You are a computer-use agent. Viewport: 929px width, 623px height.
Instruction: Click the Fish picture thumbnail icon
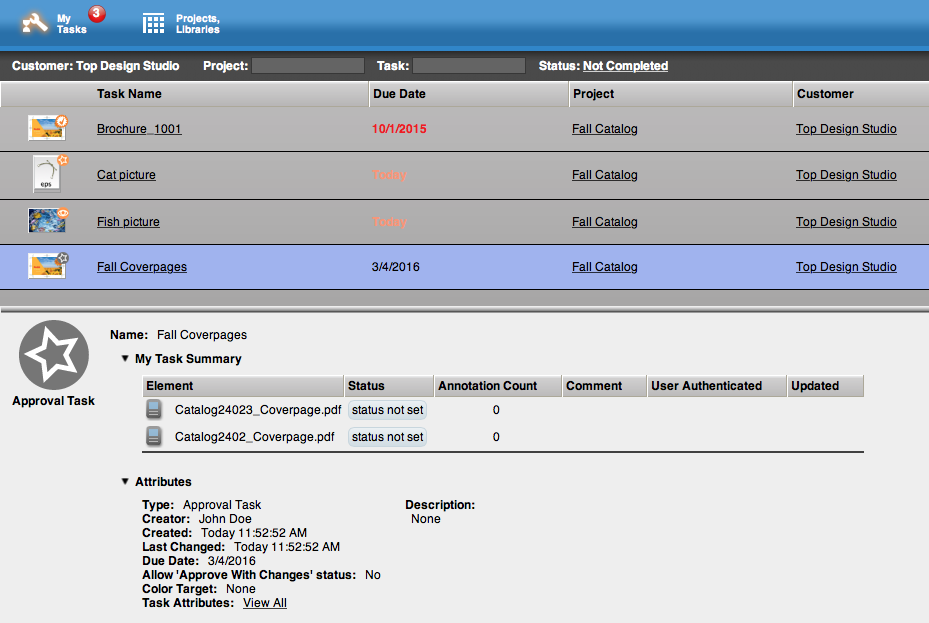pos(47,221)
